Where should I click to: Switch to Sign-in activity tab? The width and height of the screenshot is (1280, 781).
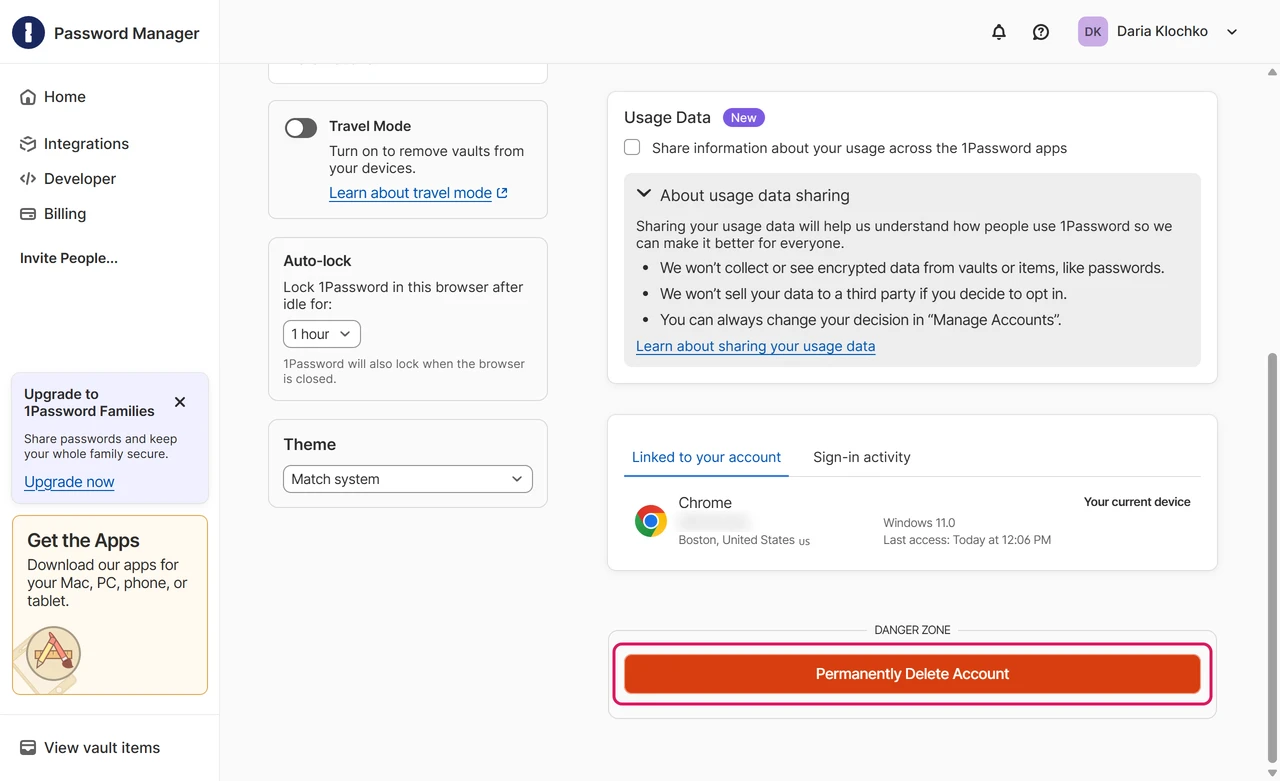(x=862, y=457)
